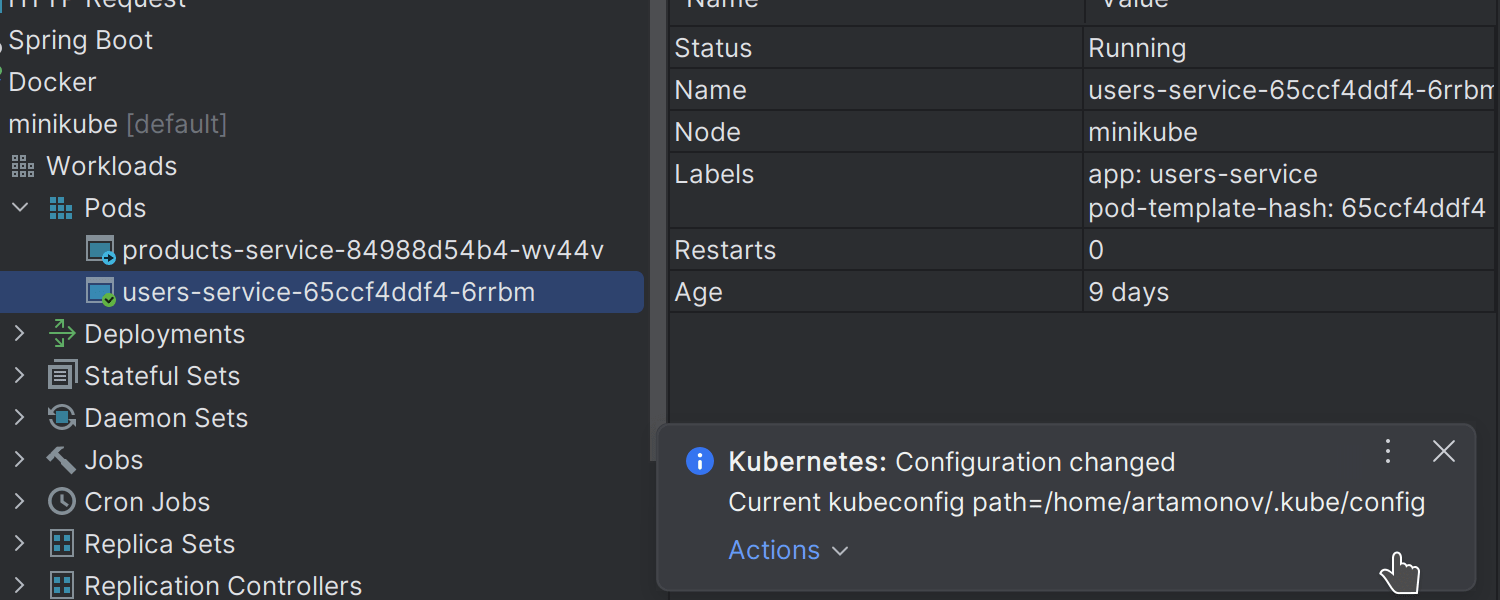Select the minikube default context entry
1500x600 pixels.
click(x=116, y=124)
